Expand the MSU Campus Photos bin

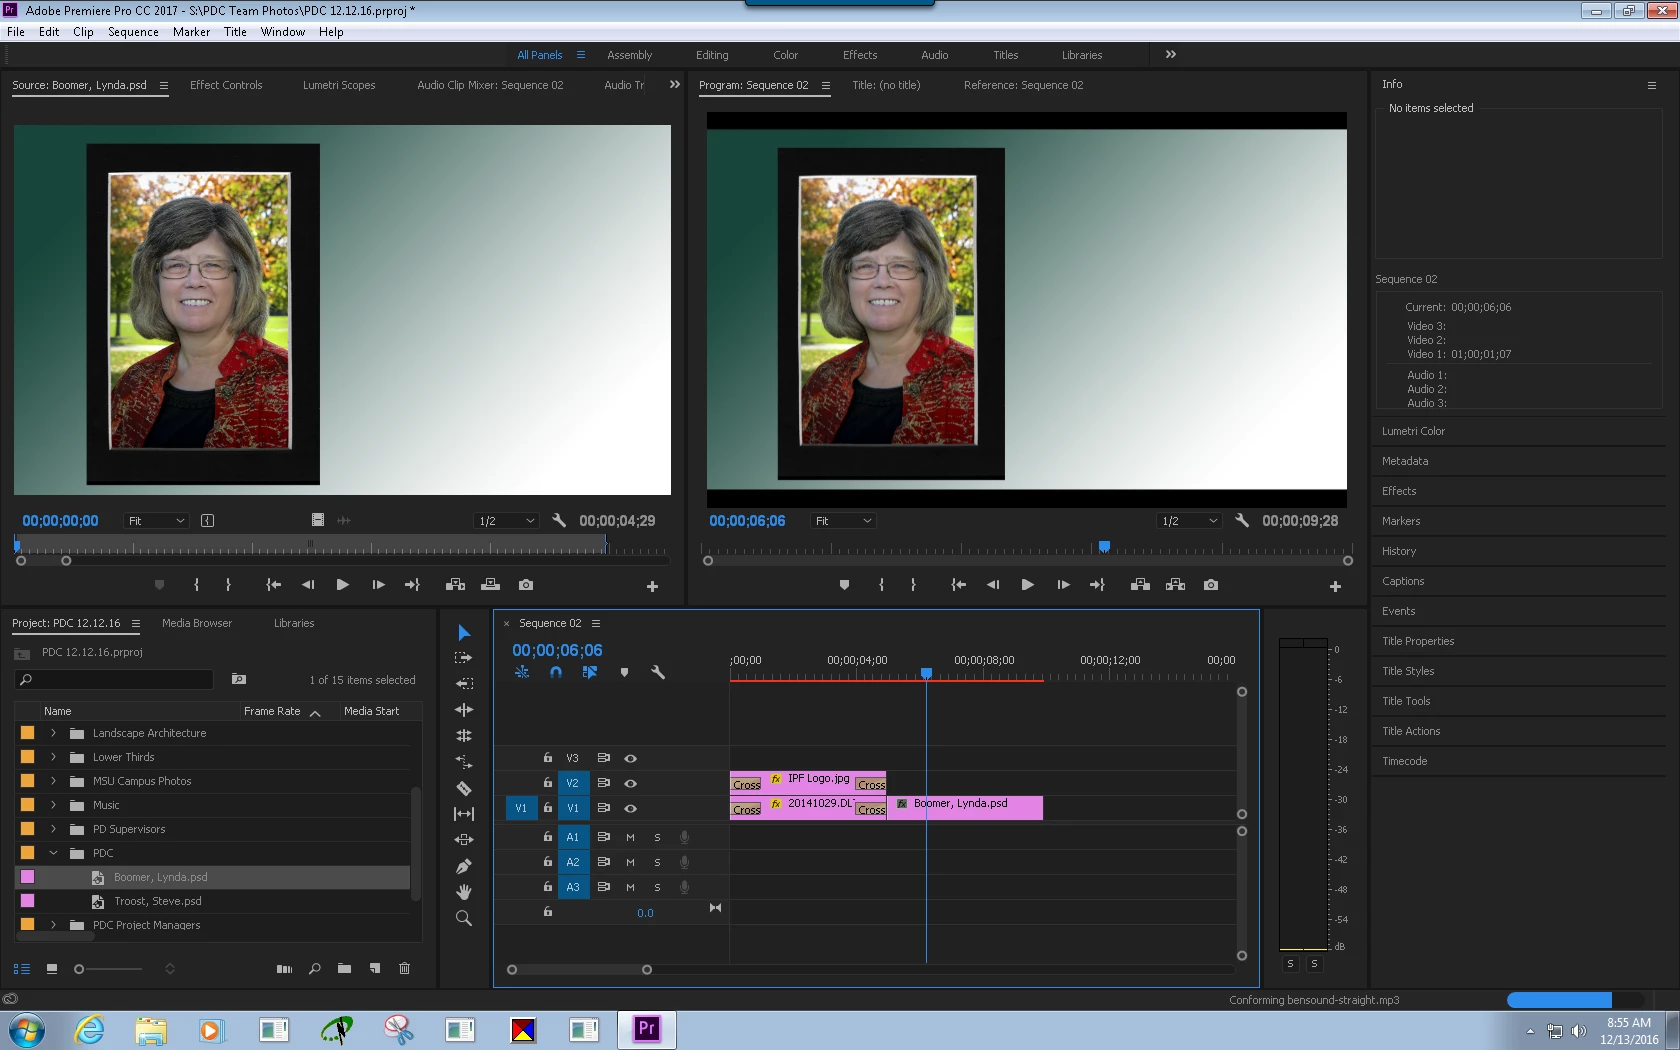point(54,781)
